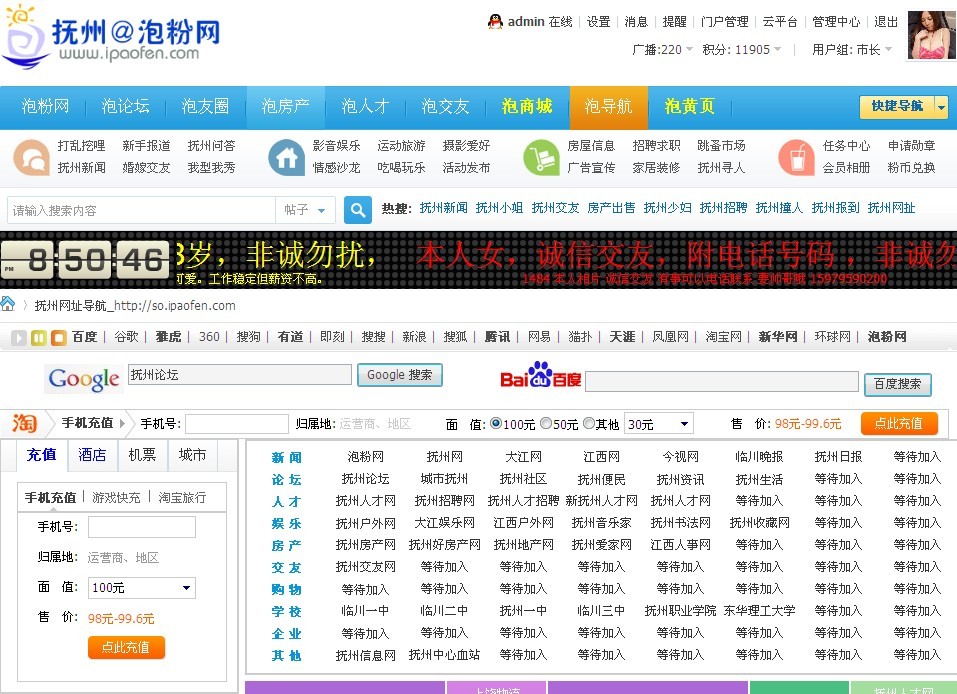Click the 新华网 search engine link

[x=778, y=337]
